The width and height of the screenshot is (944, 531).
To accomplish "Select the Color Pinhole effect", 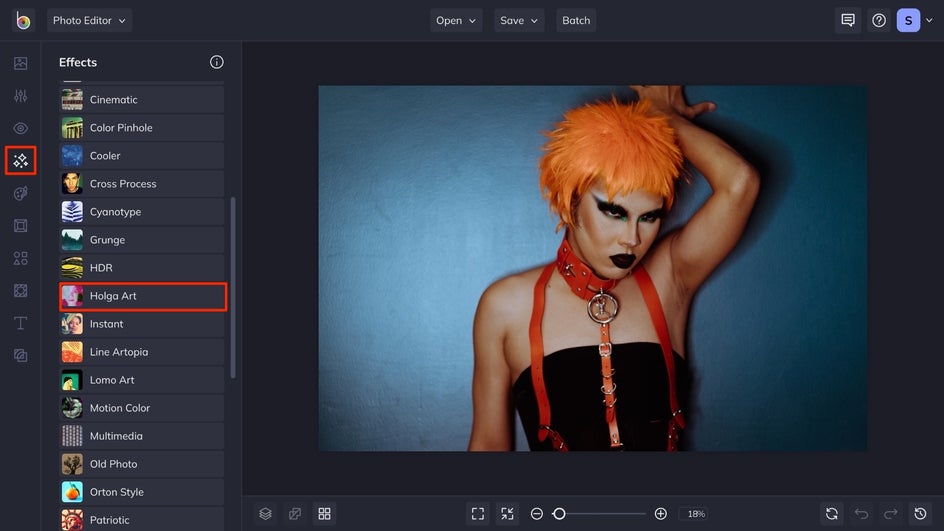I will [x=142, y=128].
